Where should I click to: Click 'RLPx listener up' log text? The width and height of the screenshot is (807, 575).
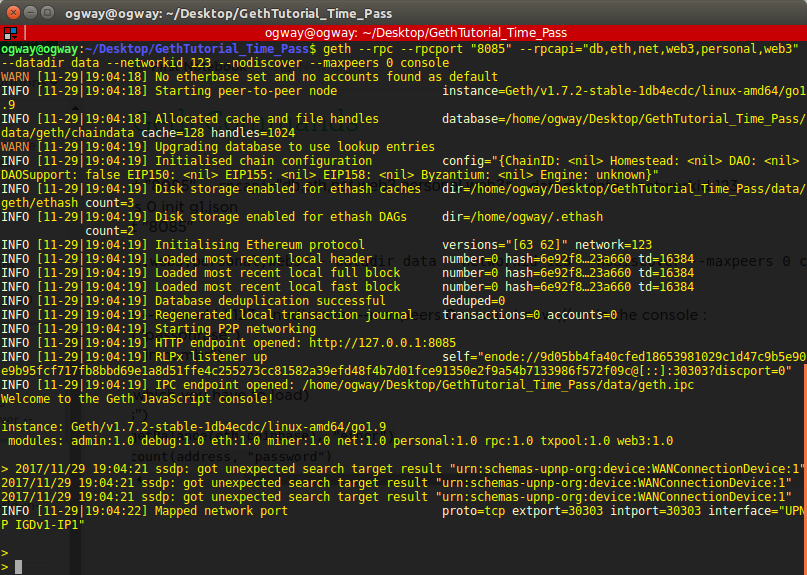(211, 357)
